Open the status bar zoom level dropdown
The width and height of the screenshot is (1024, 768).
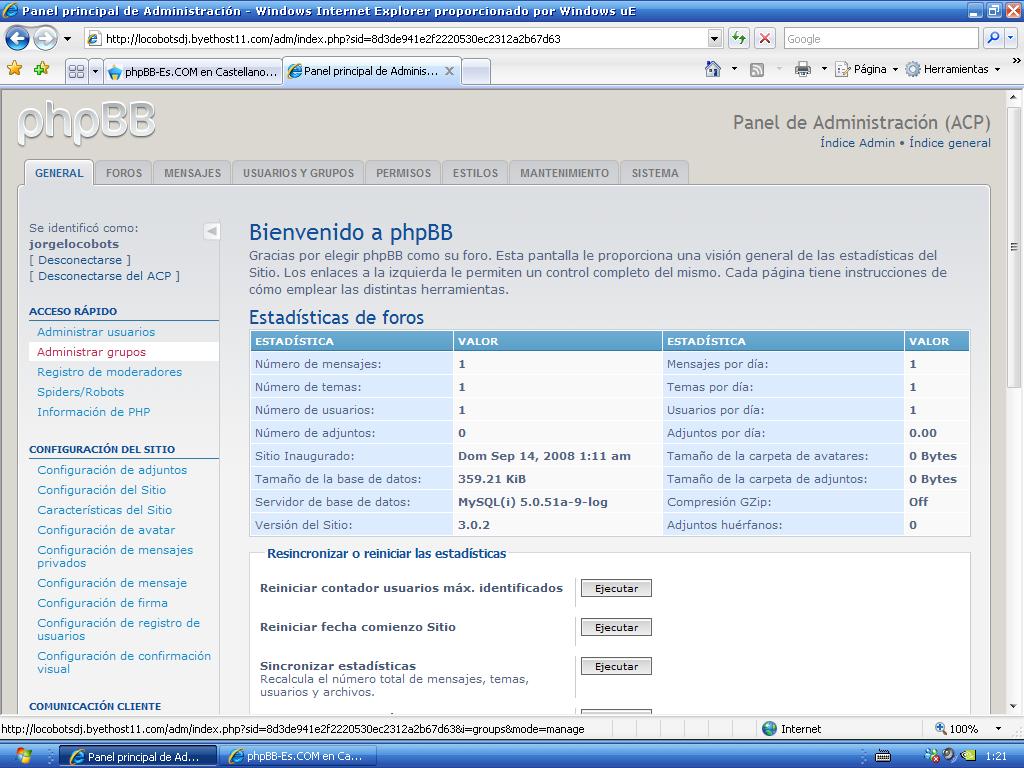pos(998,729)
